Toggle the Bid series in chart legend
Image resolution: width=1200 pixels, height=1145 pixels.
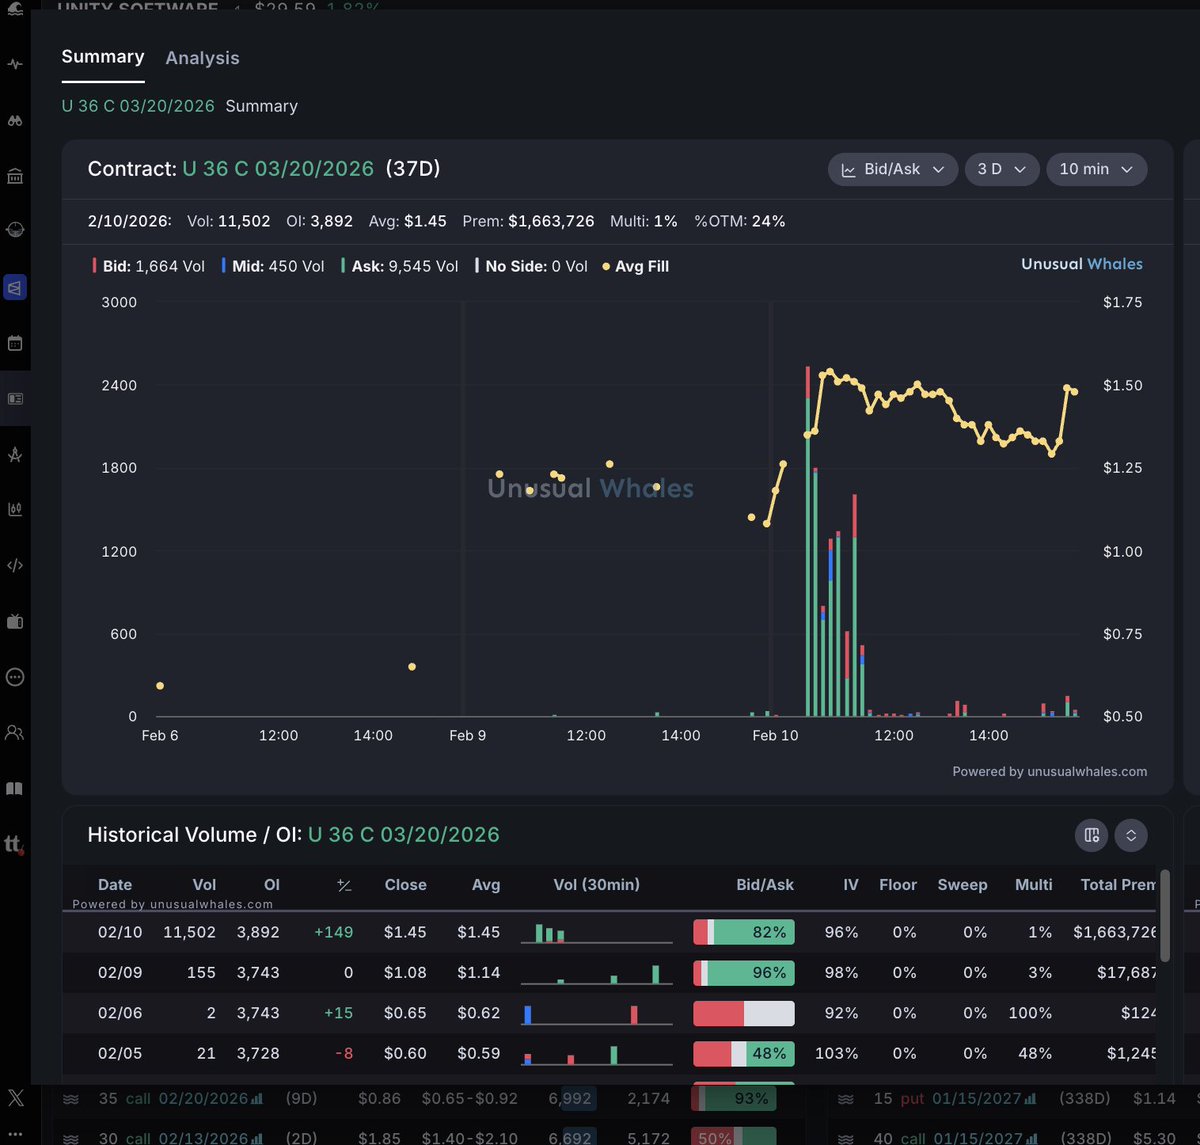(x=148, y=266)
